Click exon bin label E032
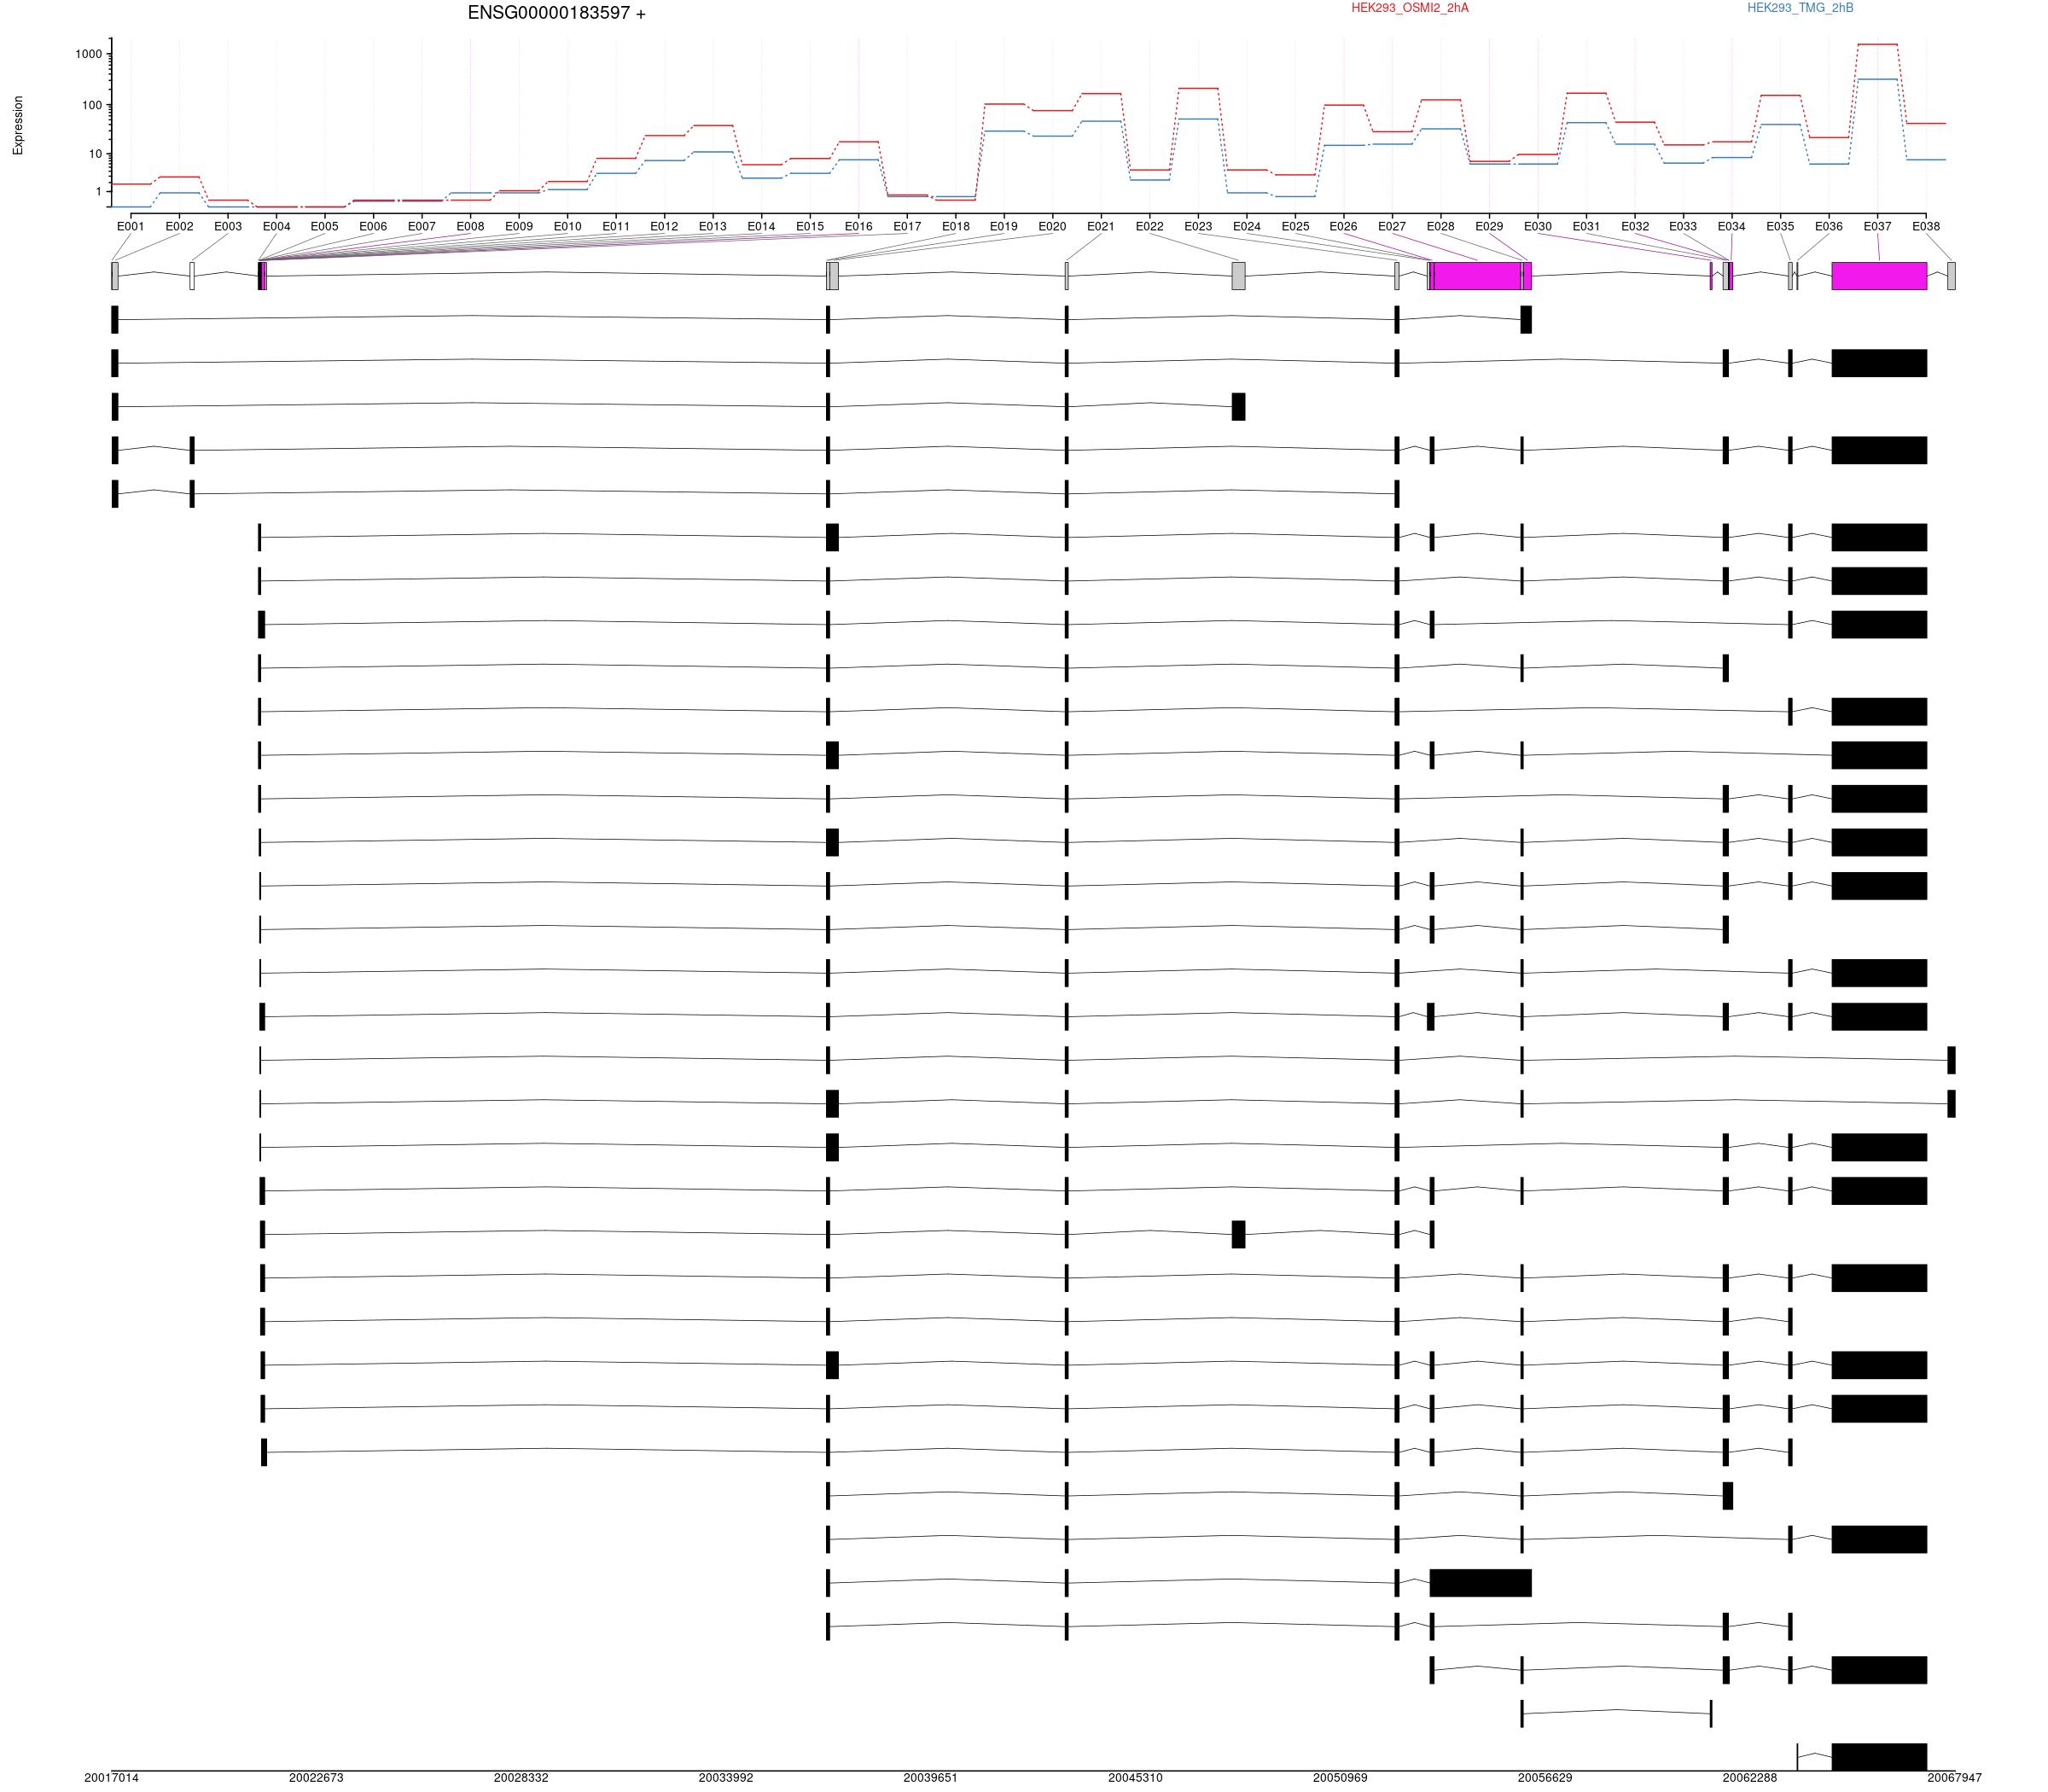This screenshot has width=2048, height=1792. pos(1635,227)
